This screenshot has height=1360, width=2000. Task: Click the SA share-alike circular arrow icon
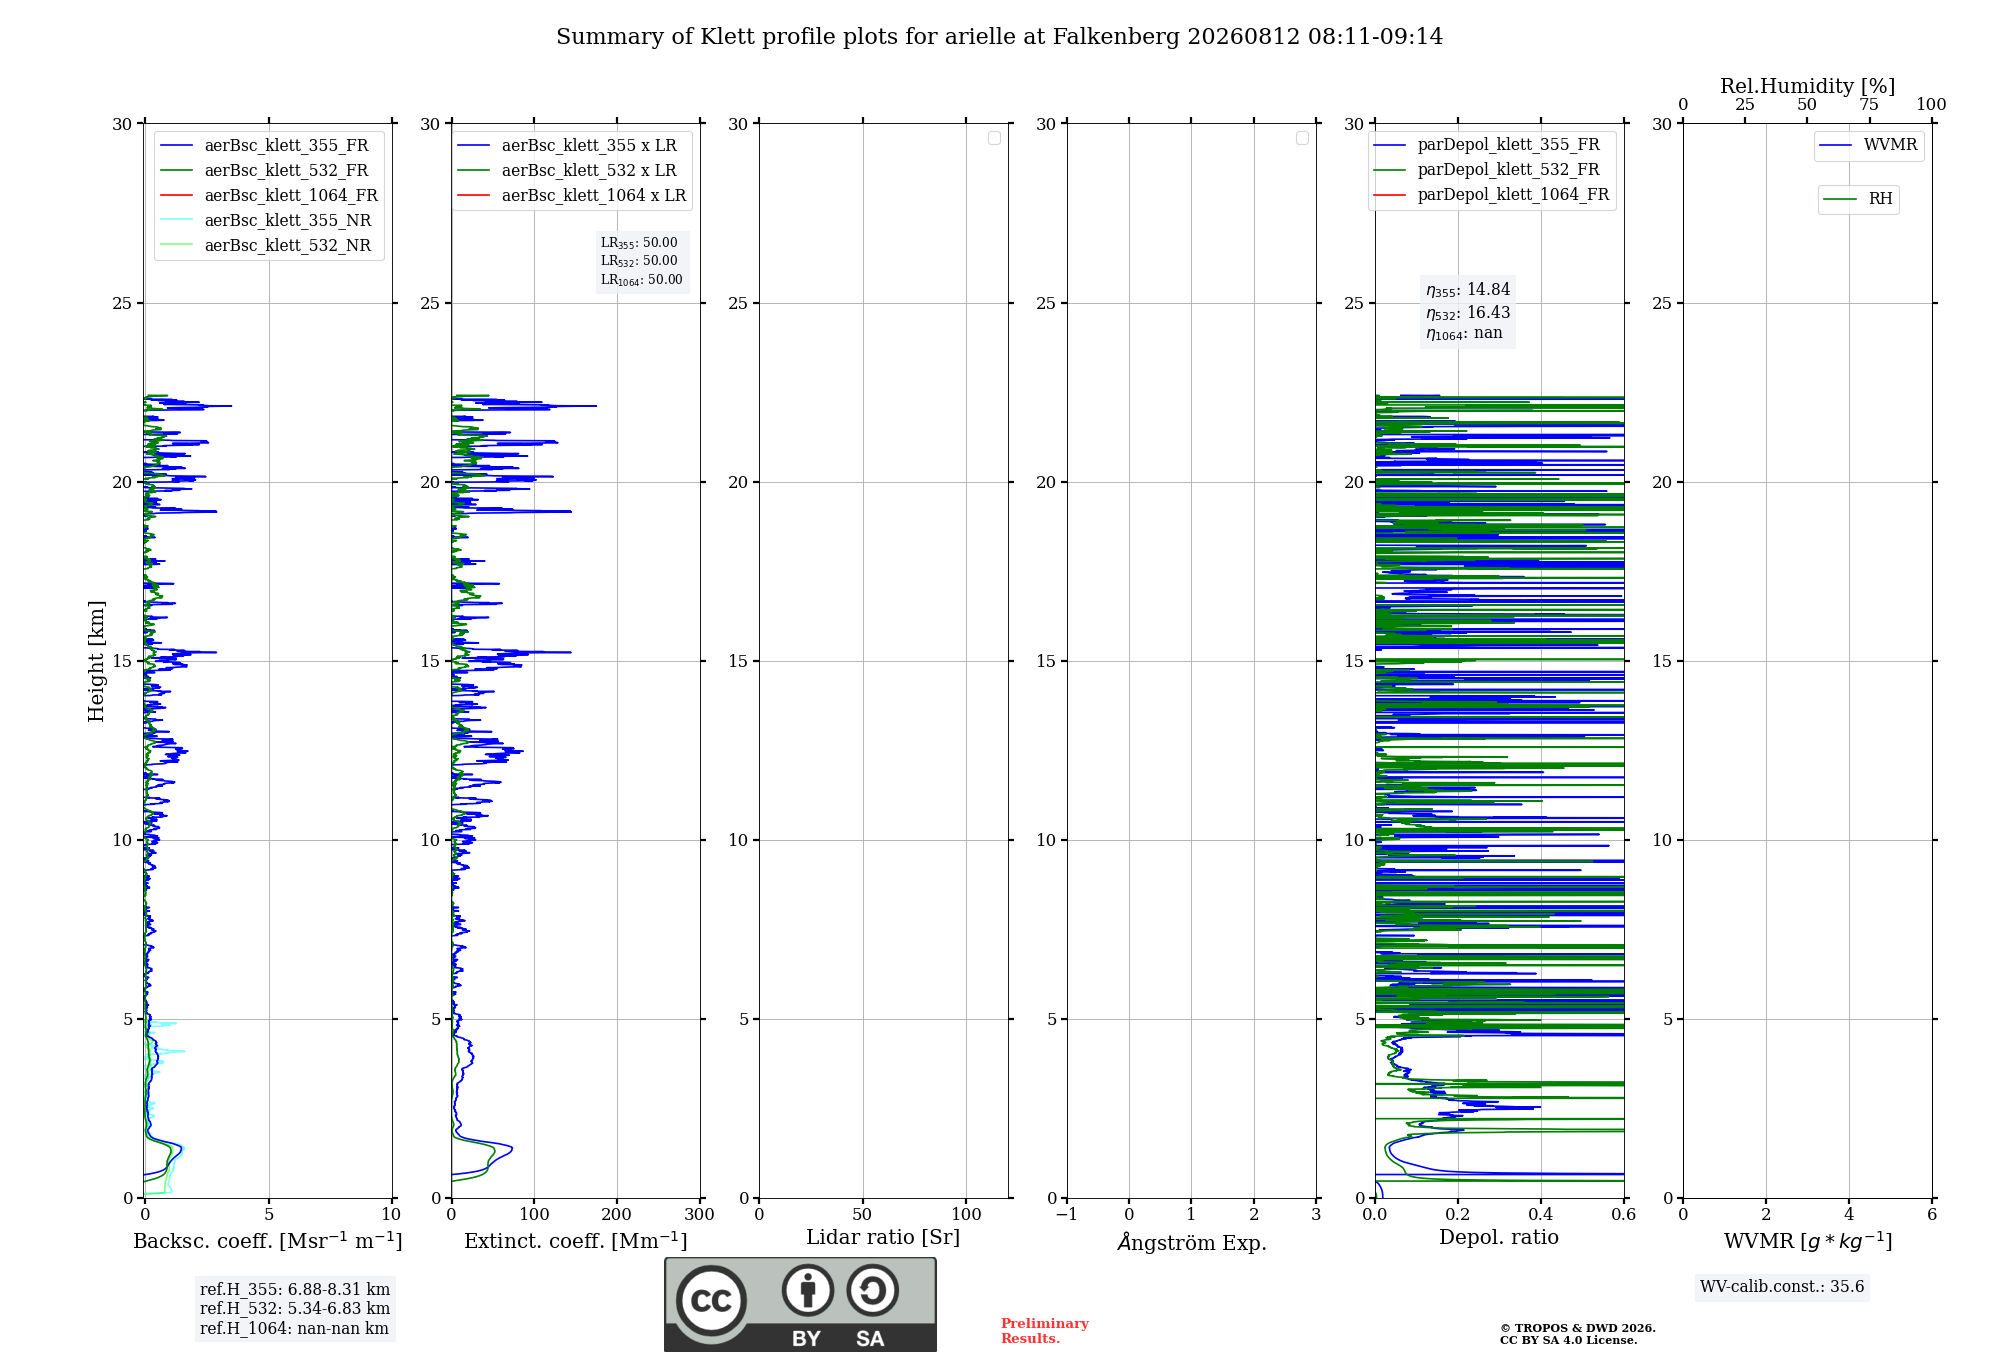tap(873, 1290)
